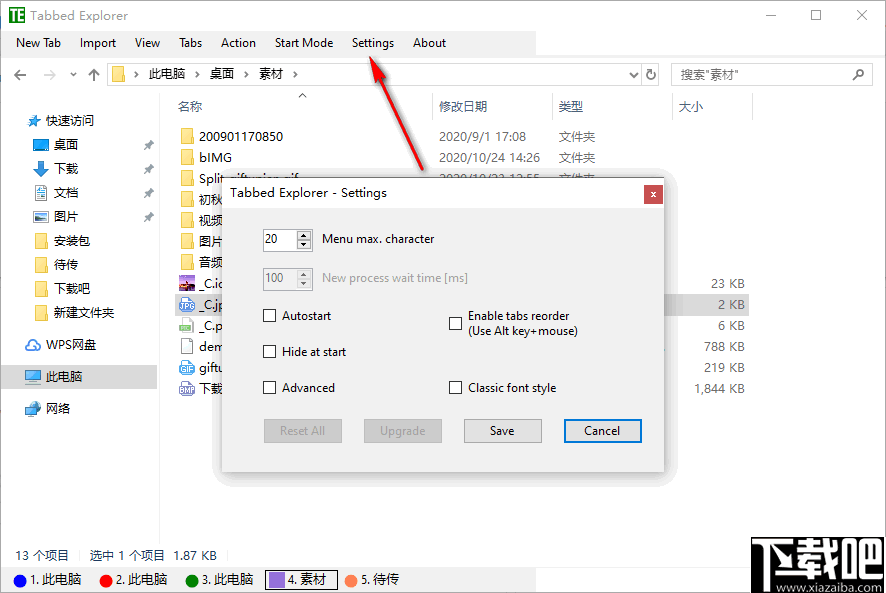Save the settings
The height and width of the screenshot is (593, 886).
[x=502, y=430]
